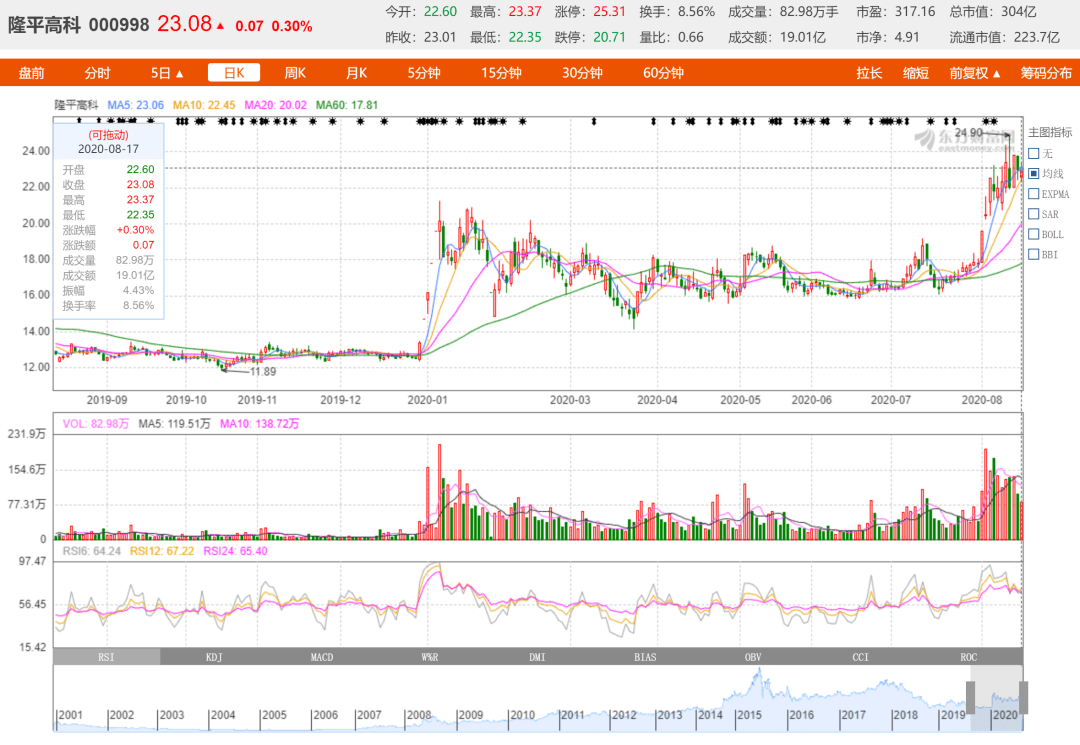
Task: Click the 2008 marker in the overview timeline
Action: [419, 715]
